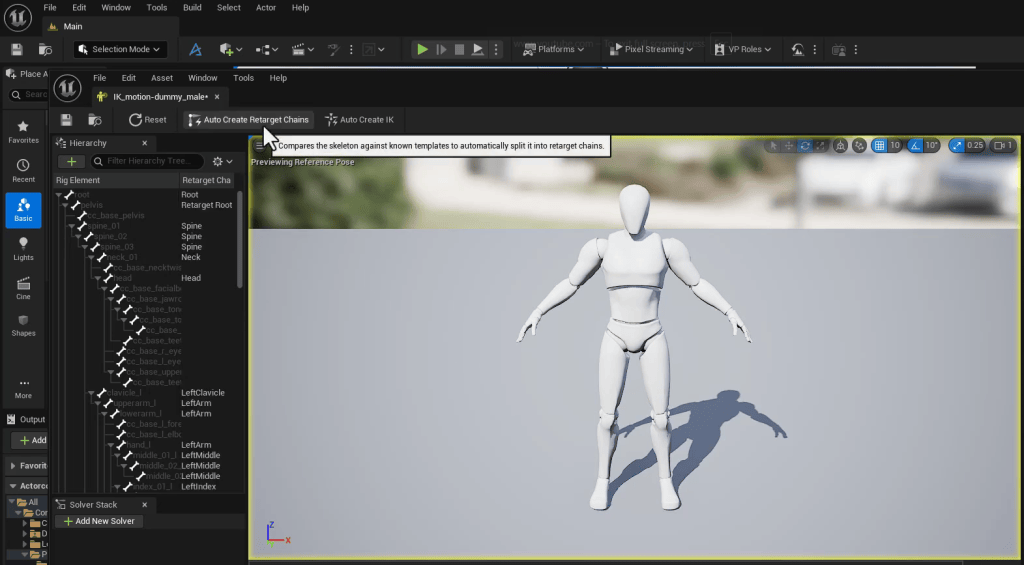Image resolution: width=1024 pixels, height=565 pixels.
Task: Toggle rotation snapping angle icon
Action: [x=916, y=146]
